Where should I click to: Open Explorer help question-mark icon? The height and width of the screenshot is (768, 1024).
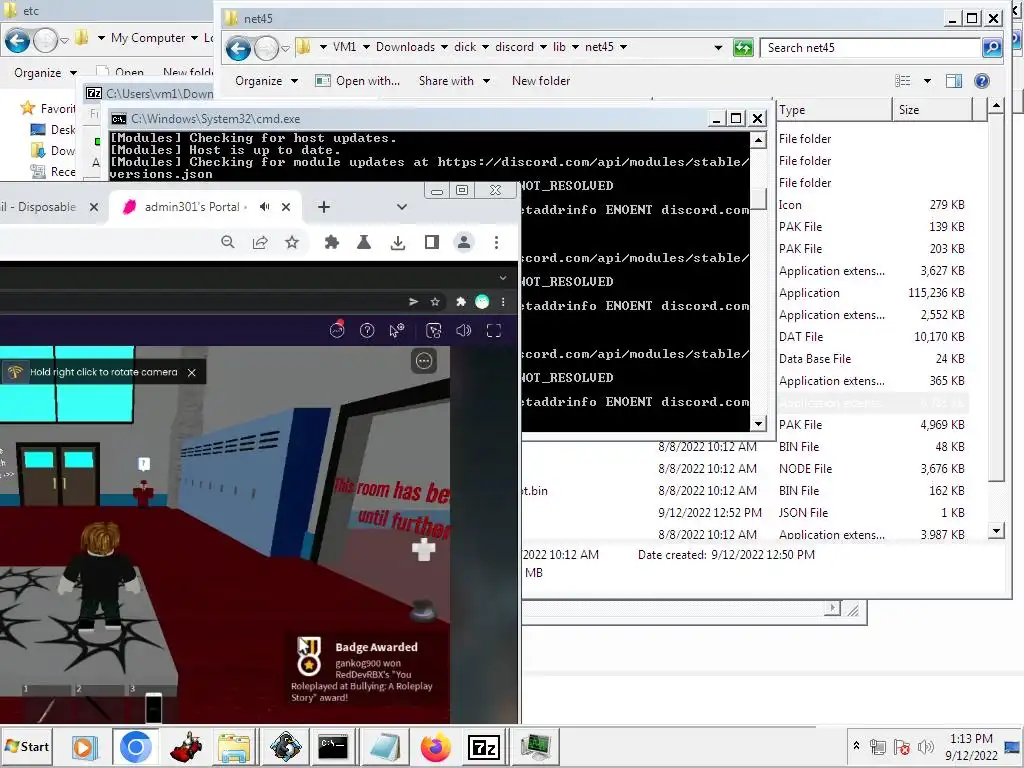pos(982,81)
